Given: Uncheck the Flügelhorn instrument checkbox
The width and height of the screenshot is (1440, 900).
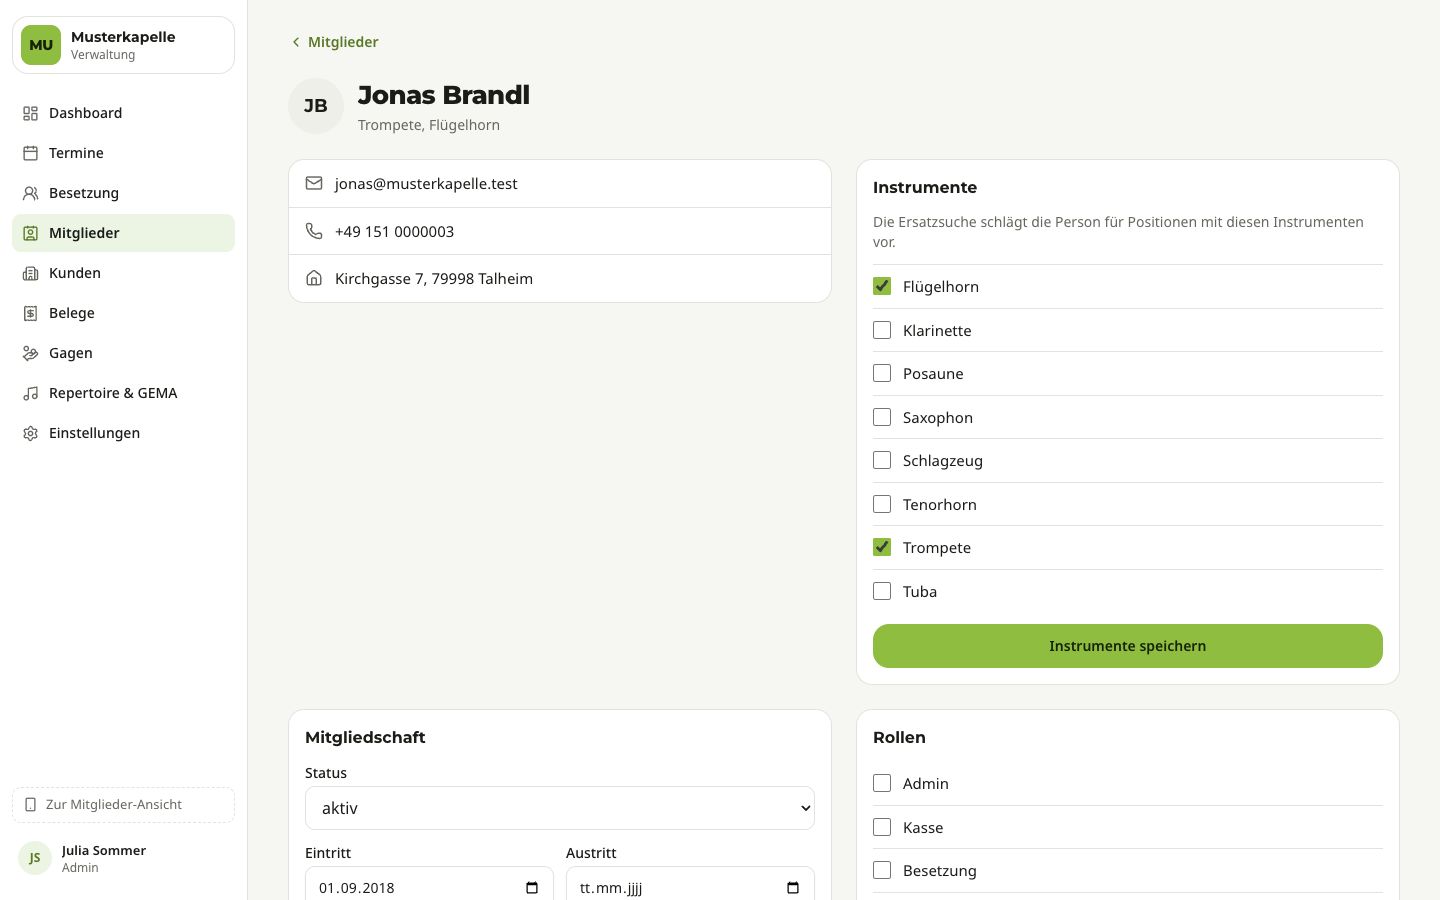Looking at the screenshot, I should coord(882,286).
